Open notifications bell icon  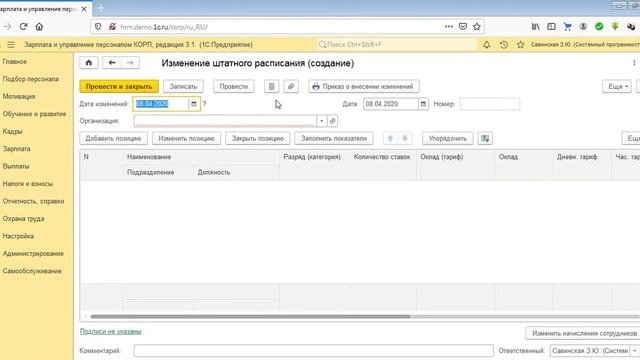pyautogui.click(x=487, y=44)
